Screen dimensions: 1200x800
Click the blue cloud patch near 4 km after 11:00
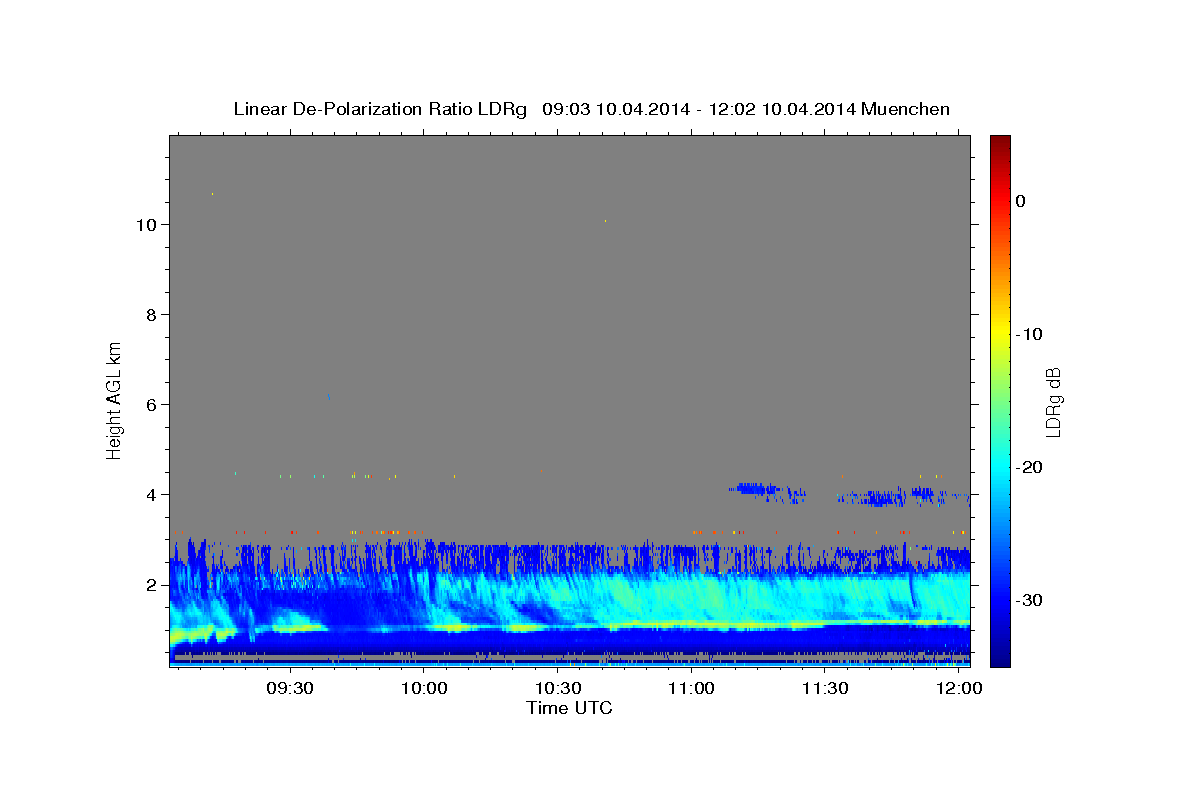coord(755,489)
